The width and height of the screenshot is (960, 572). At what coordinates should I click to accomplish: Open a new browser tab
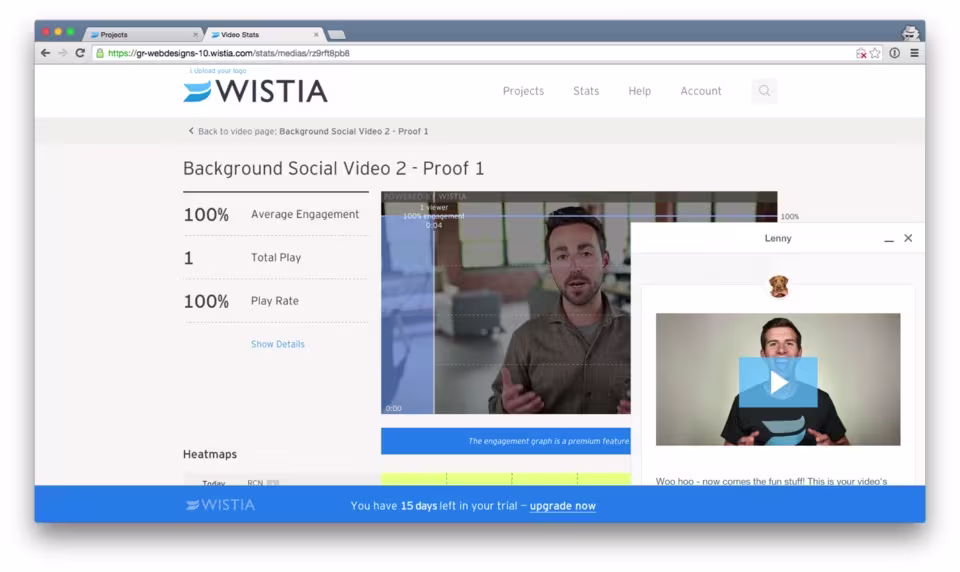(336, 35)
